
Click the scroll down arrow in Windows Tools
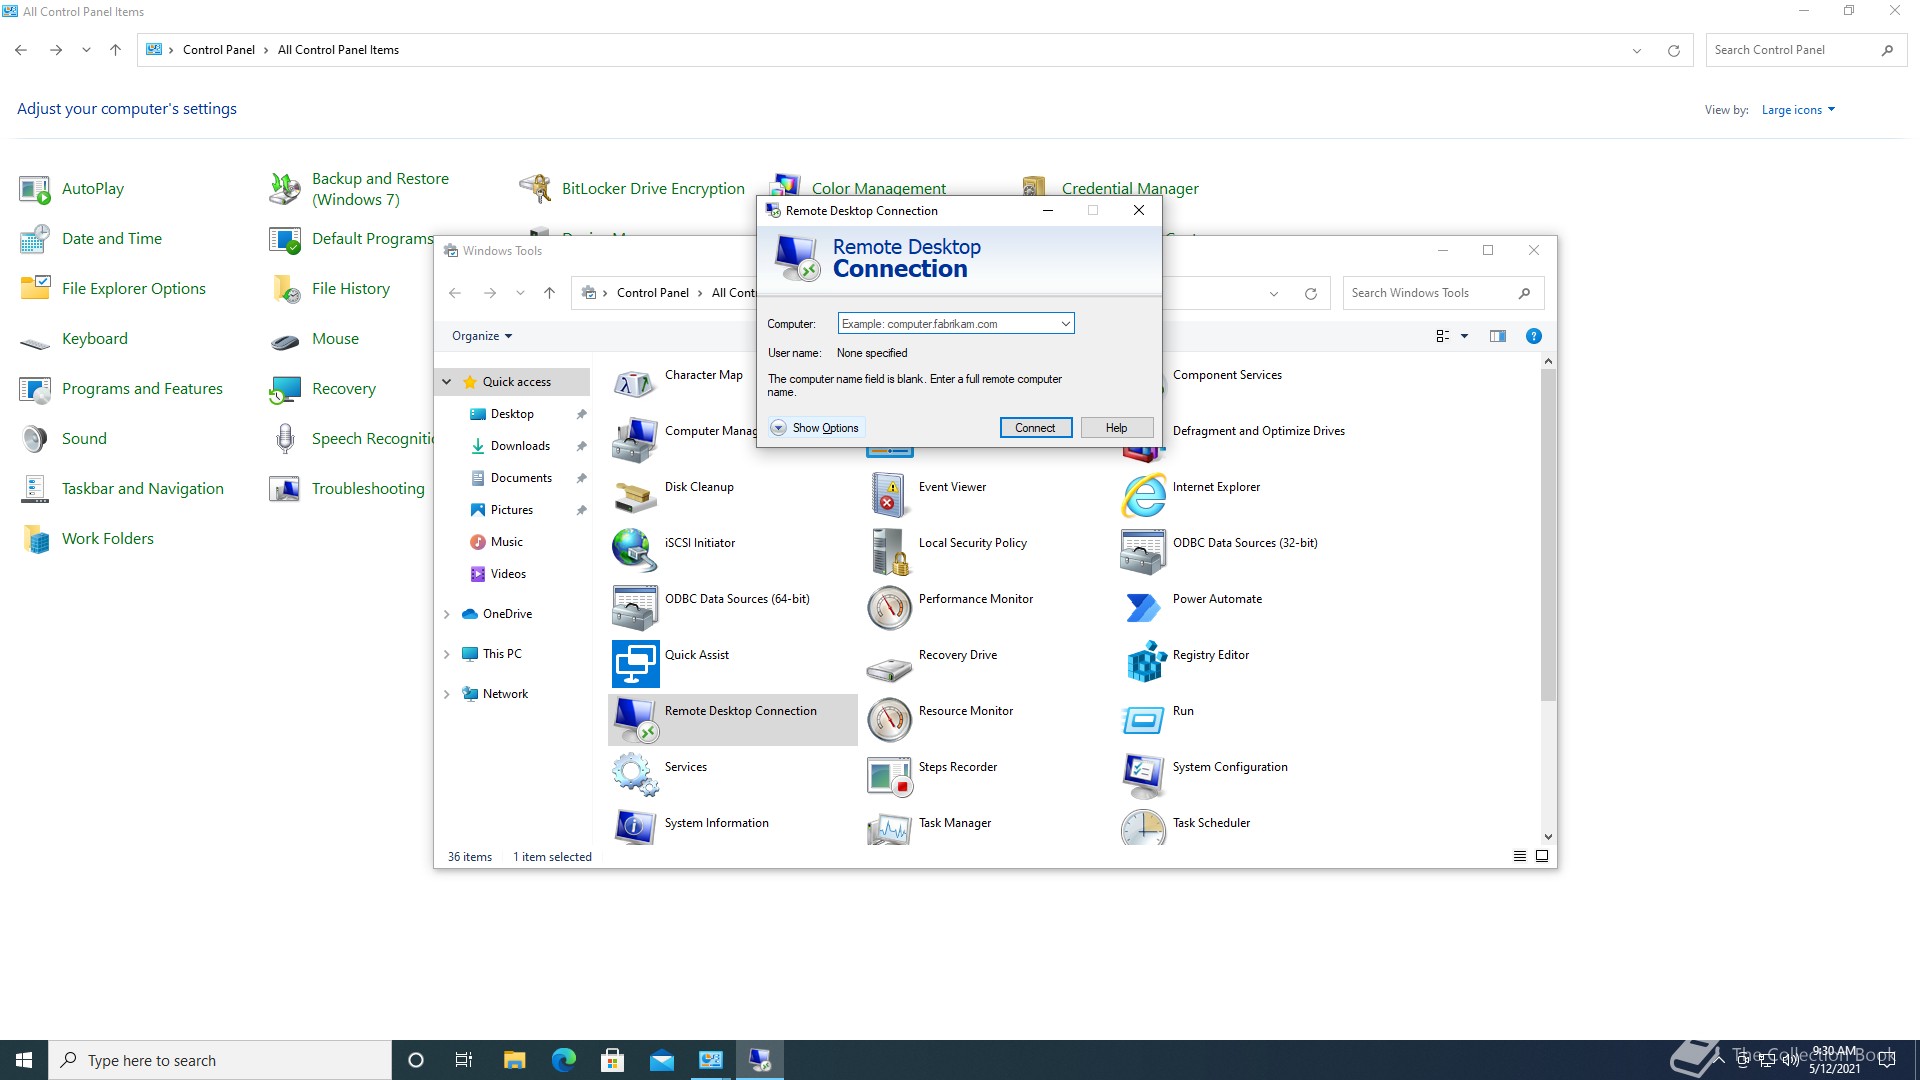[1548, 837]
